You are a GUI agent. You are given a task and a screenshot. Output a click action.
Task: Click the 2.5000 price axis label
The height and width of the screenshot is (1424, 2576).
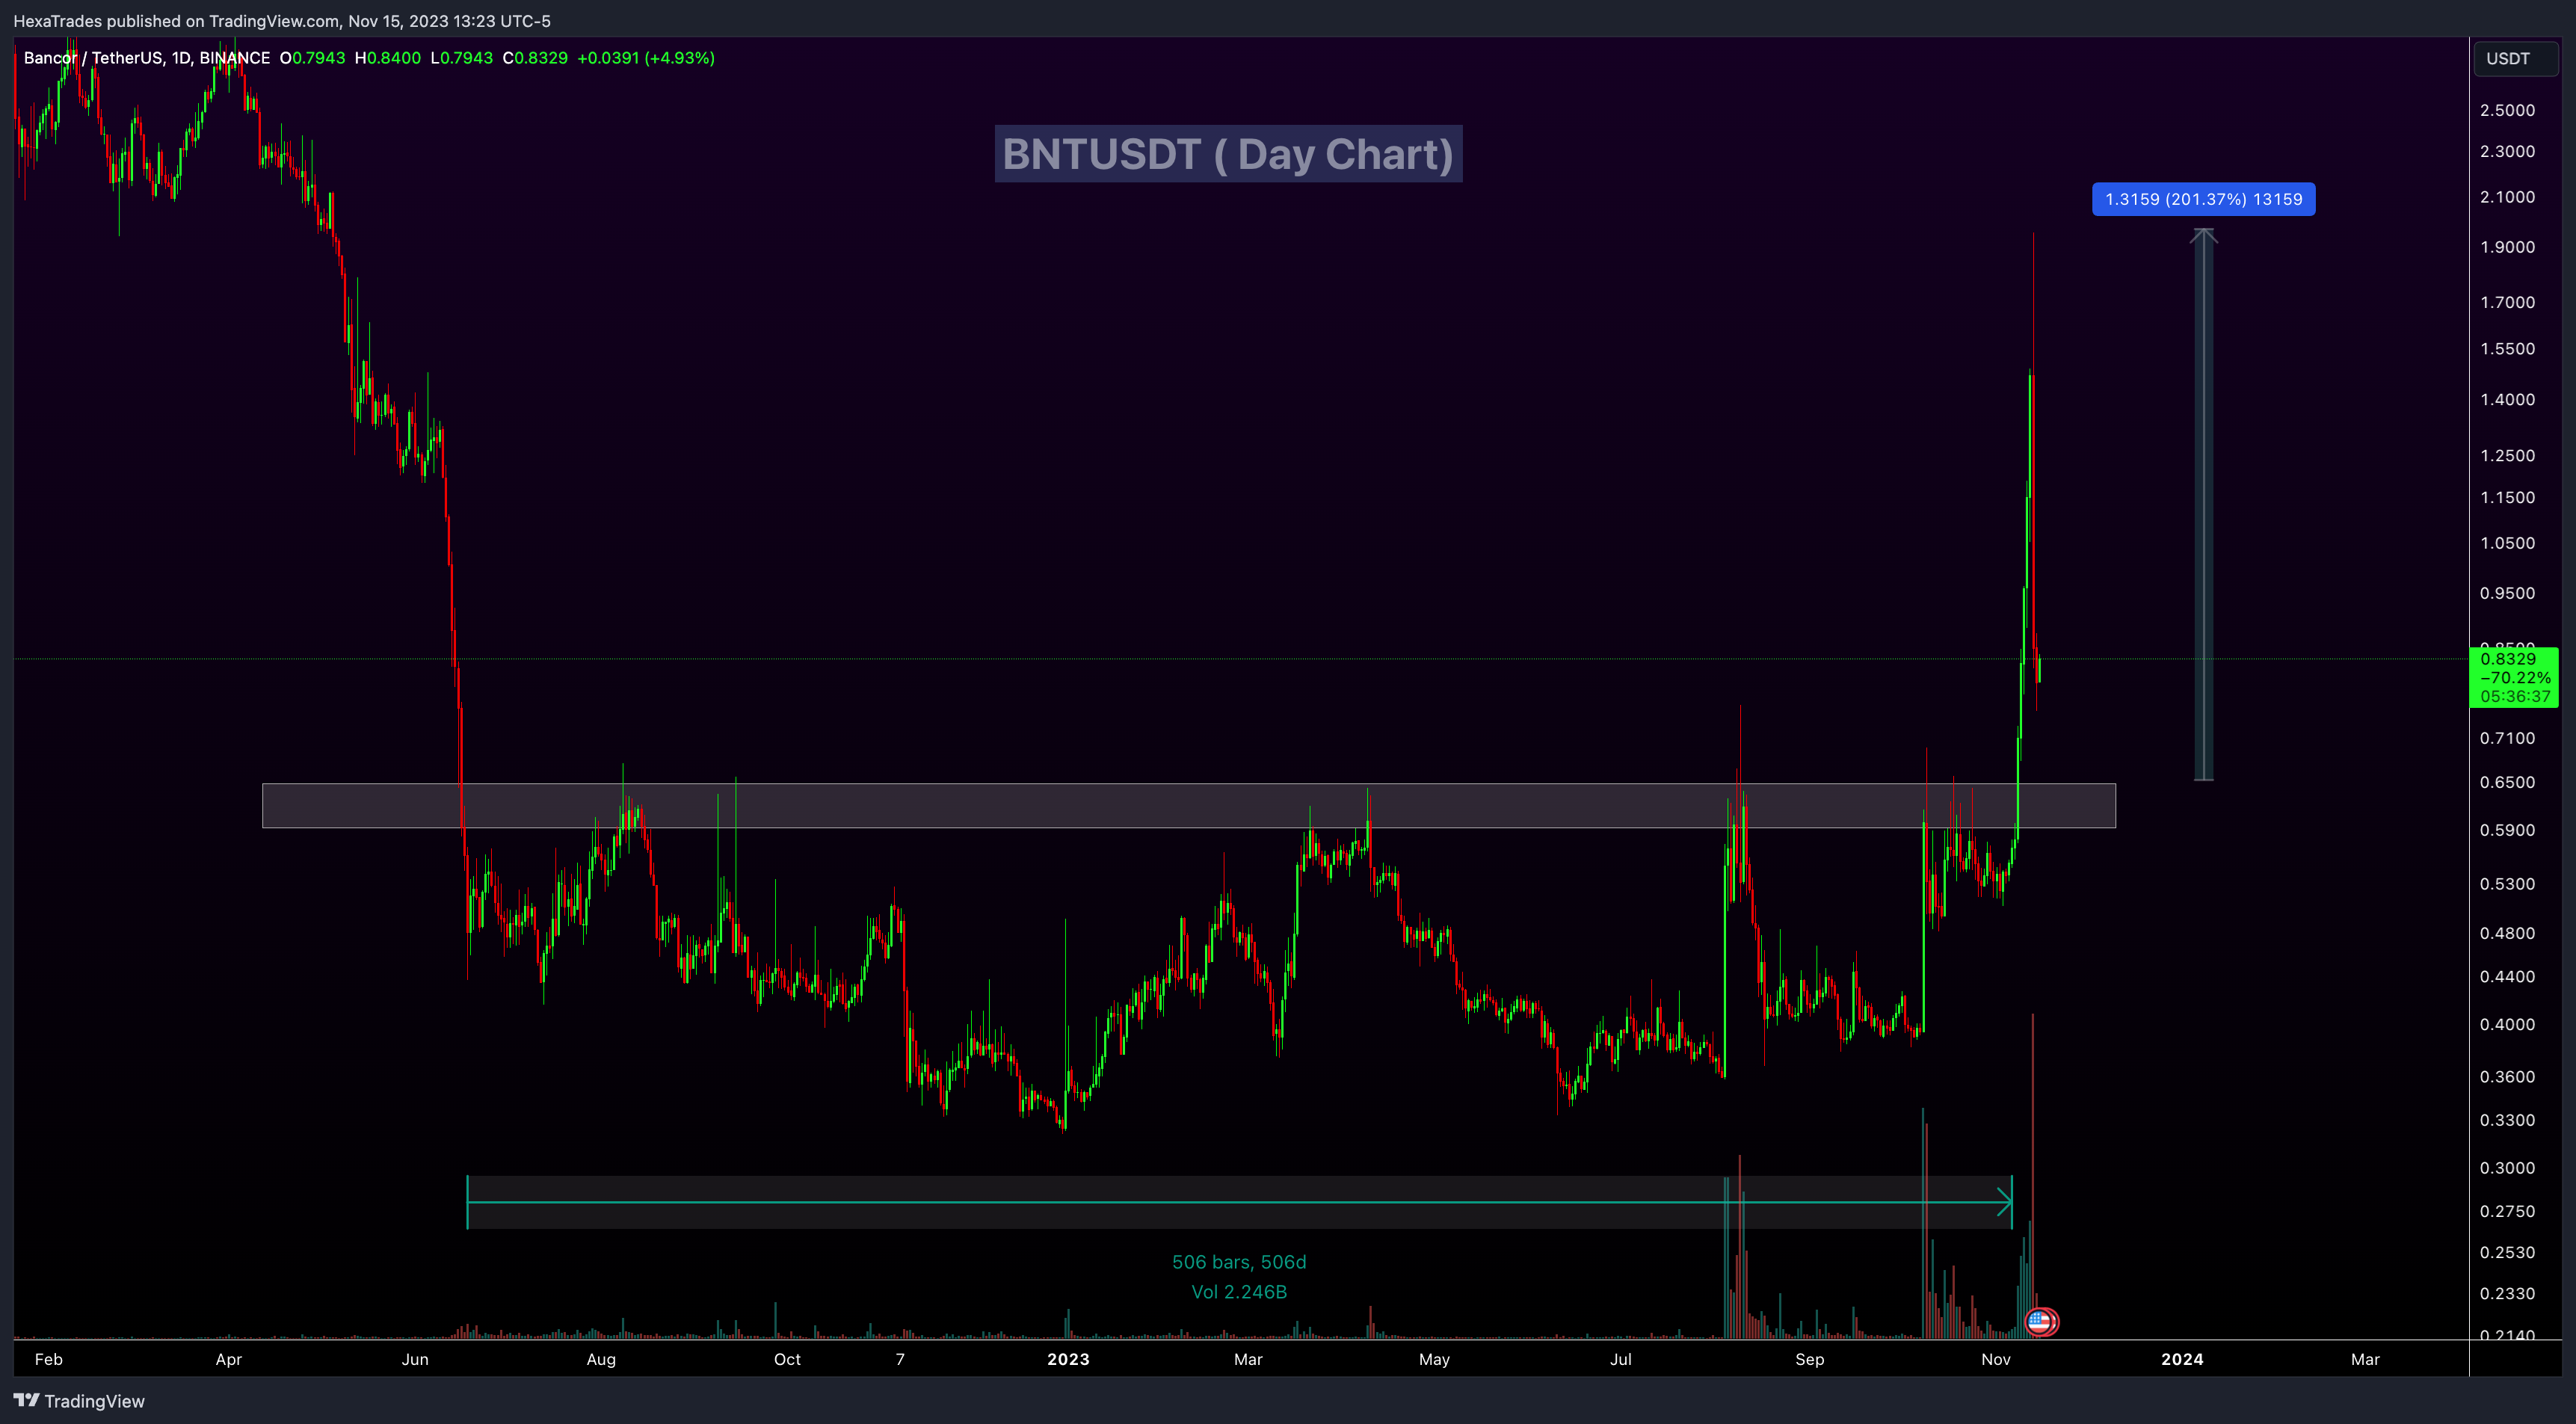(x=2507, y=110)
